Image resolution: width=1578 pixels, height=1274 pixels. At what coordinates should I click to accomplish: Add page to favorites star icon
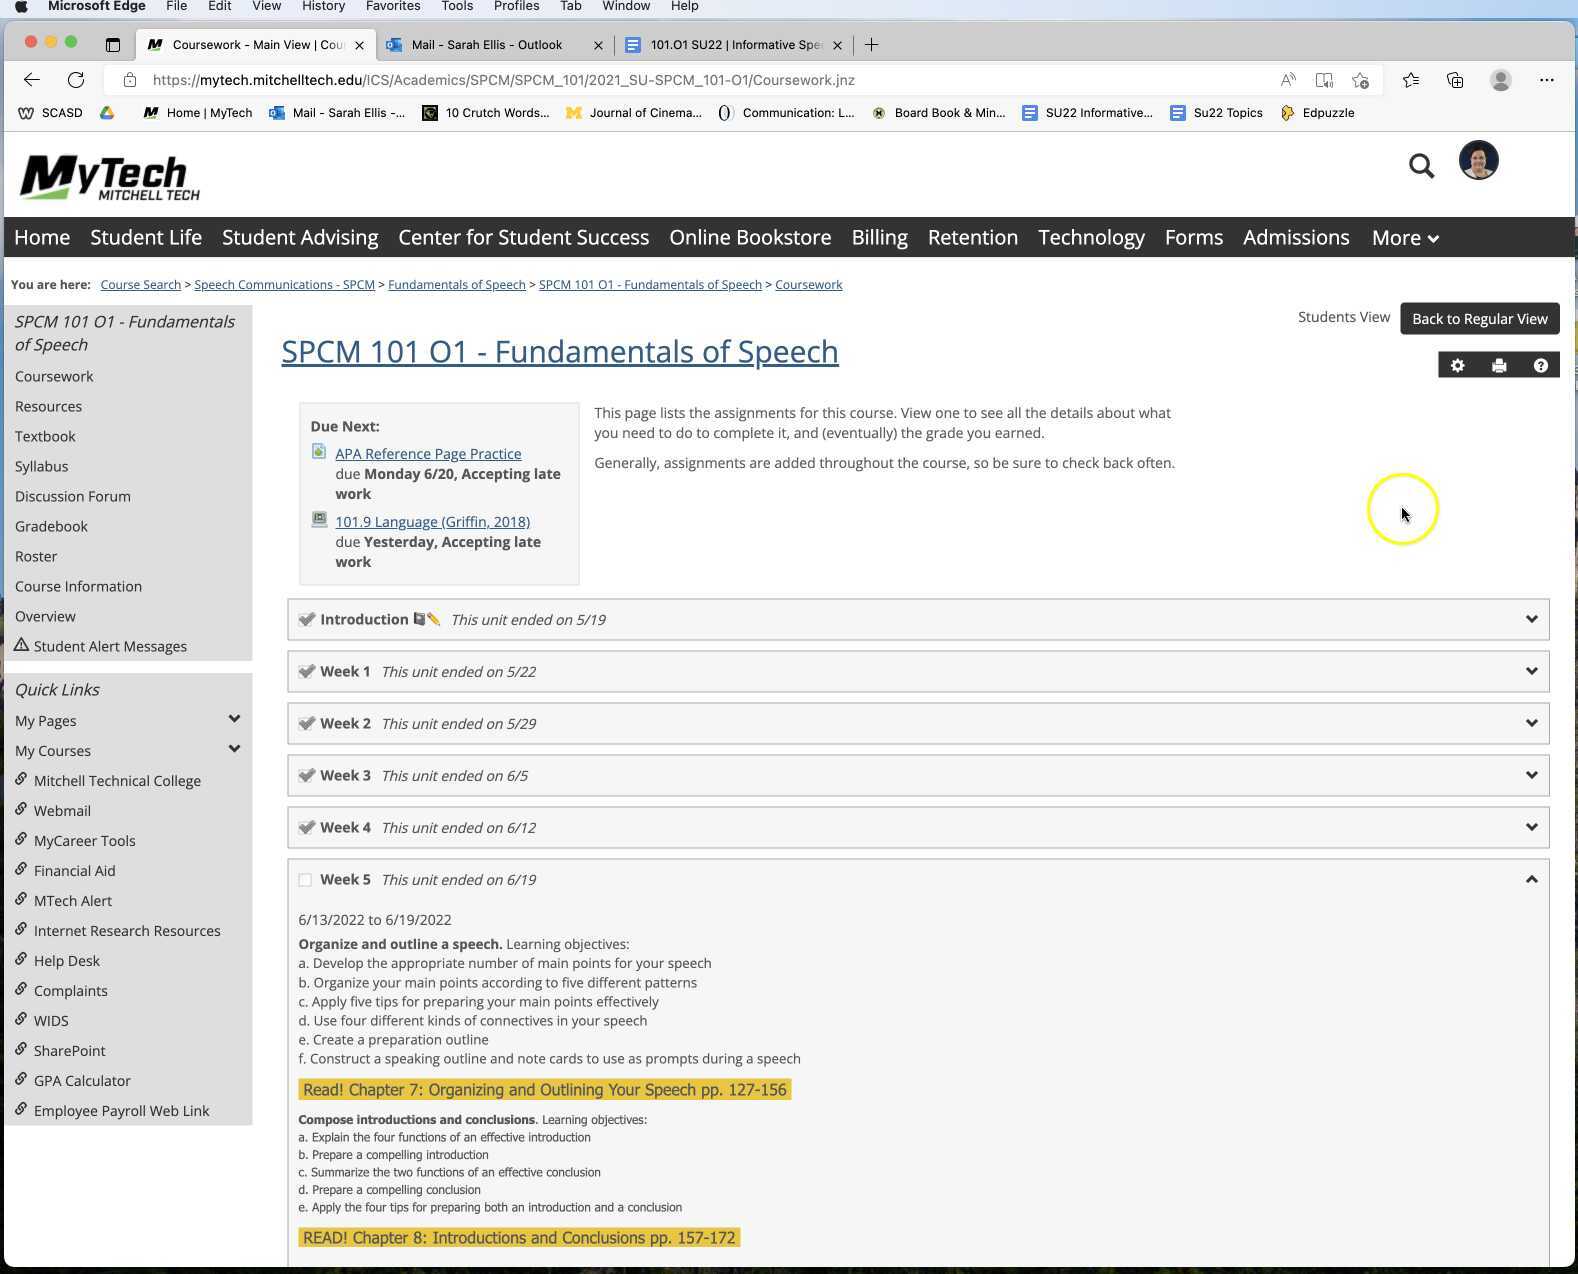1360,80
